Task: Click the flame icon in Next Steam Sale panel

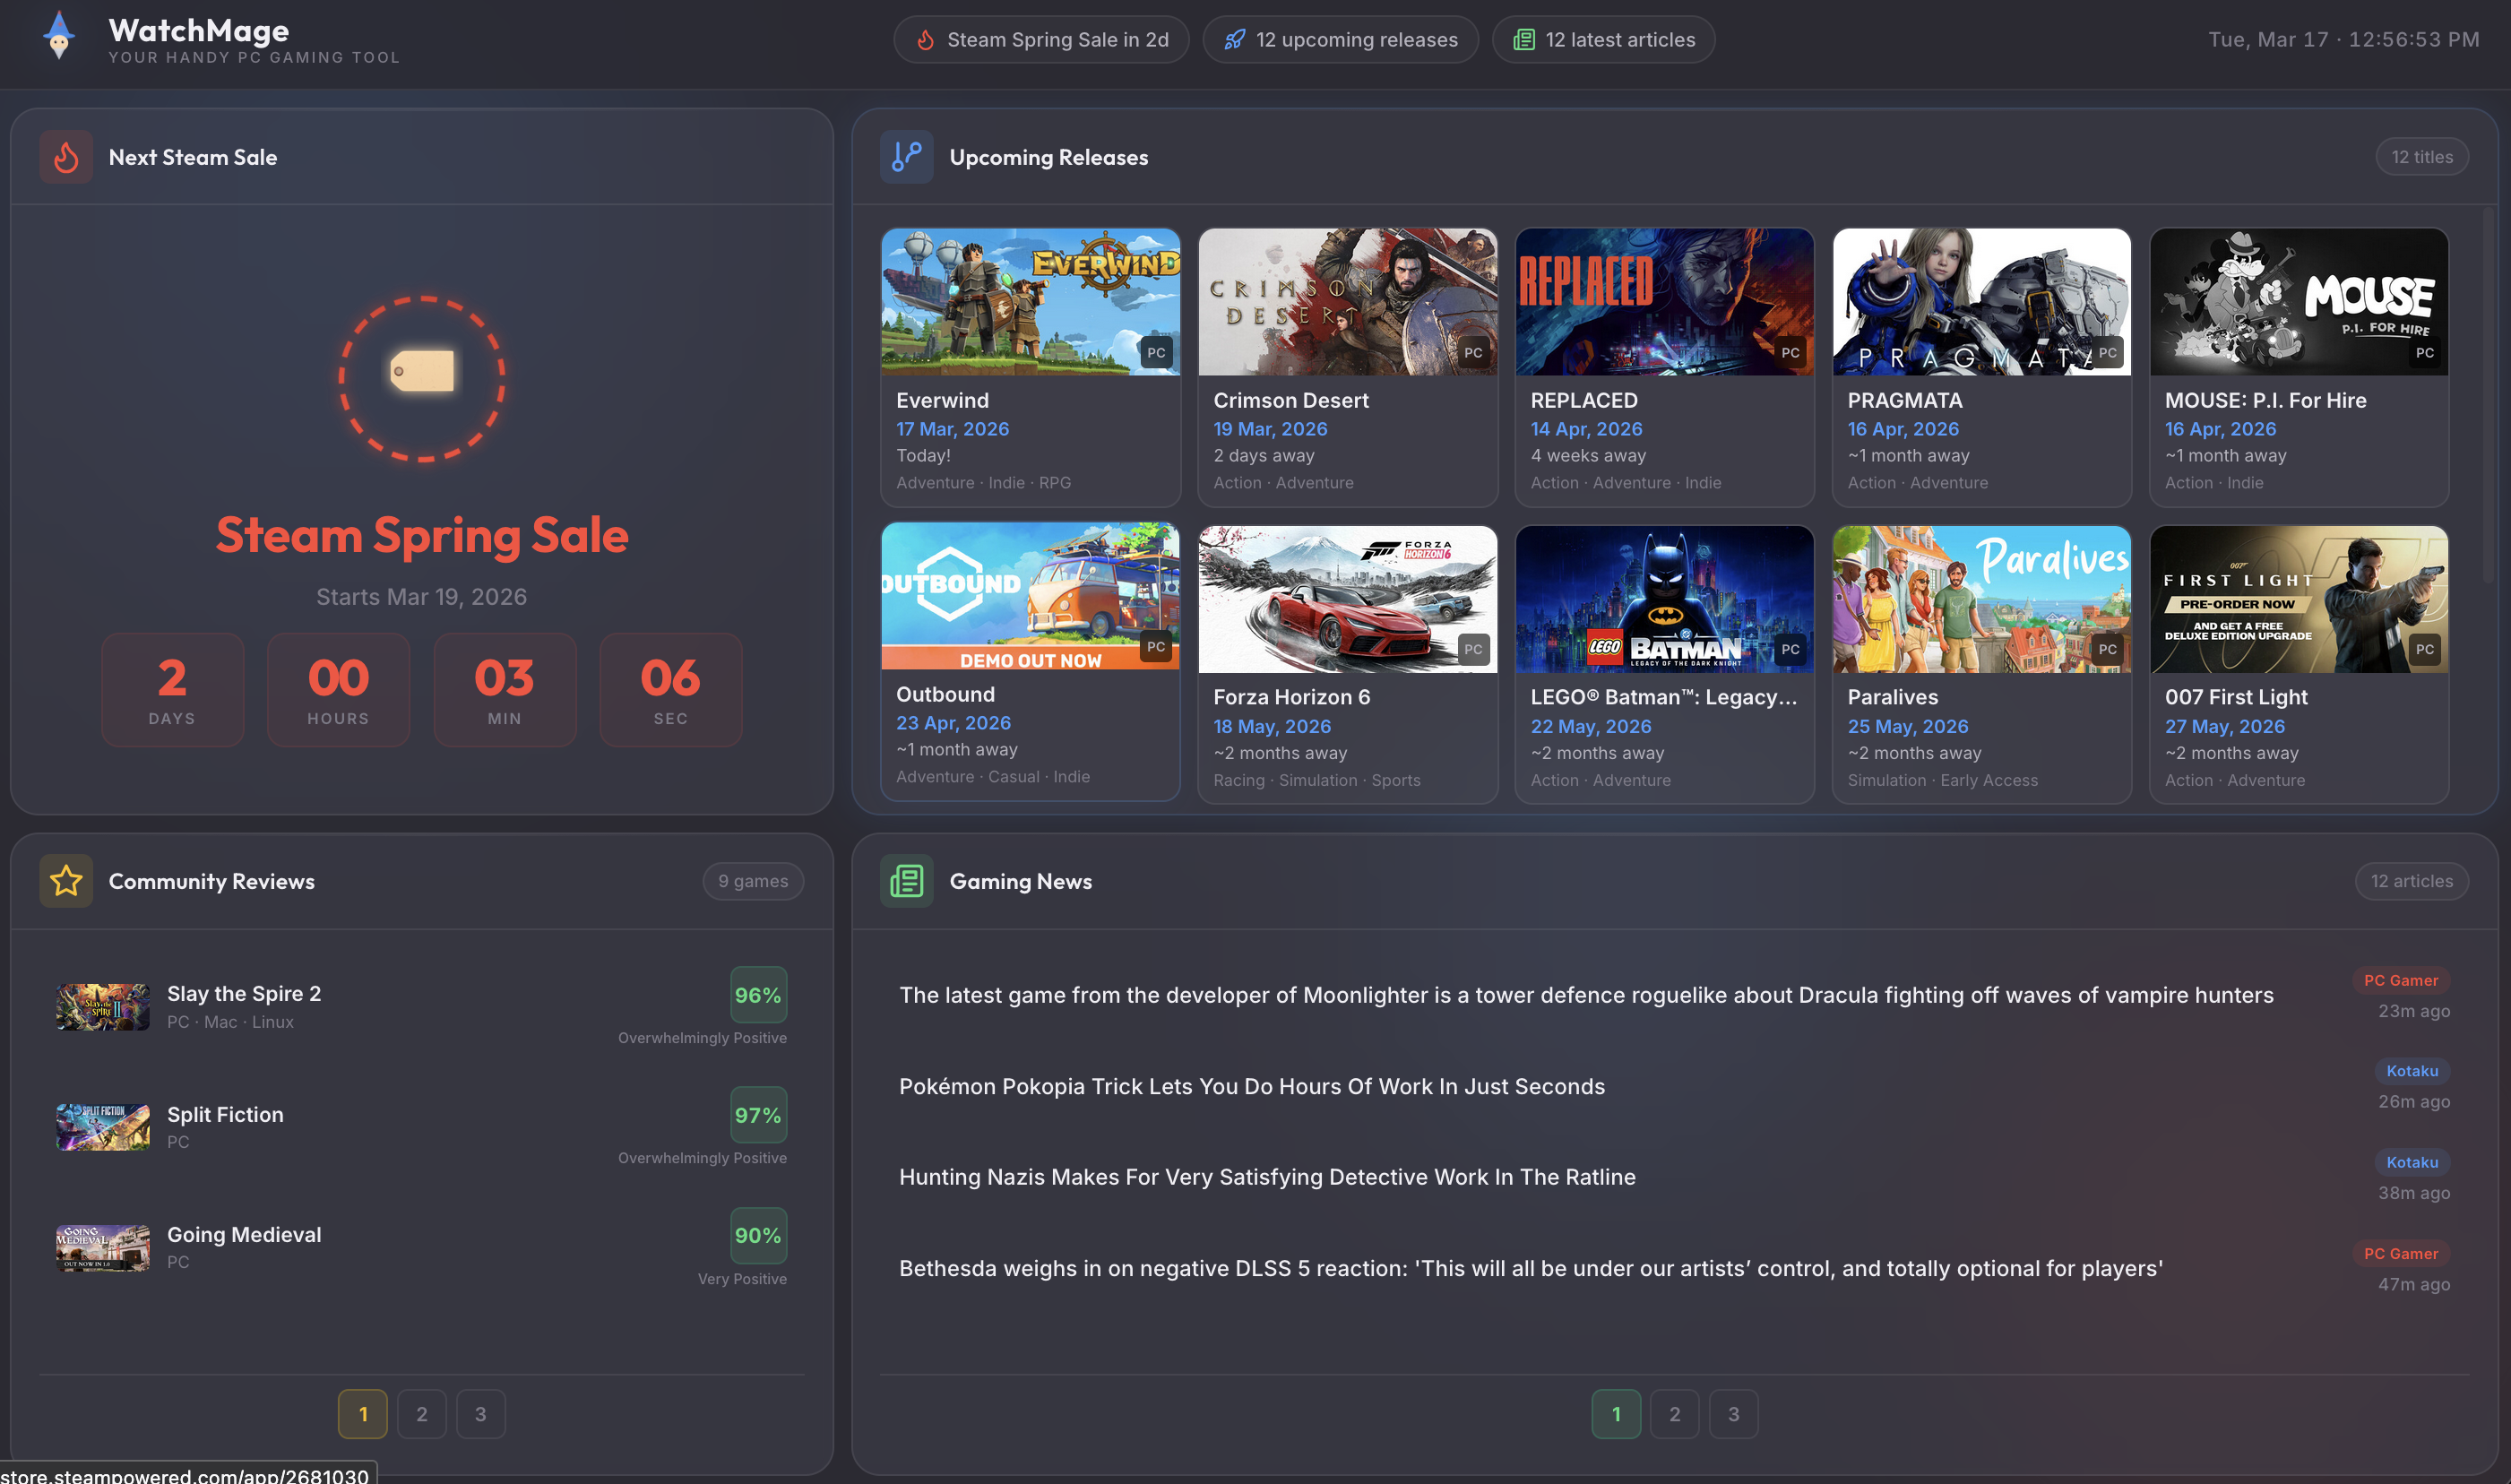Action: [65, 157]
